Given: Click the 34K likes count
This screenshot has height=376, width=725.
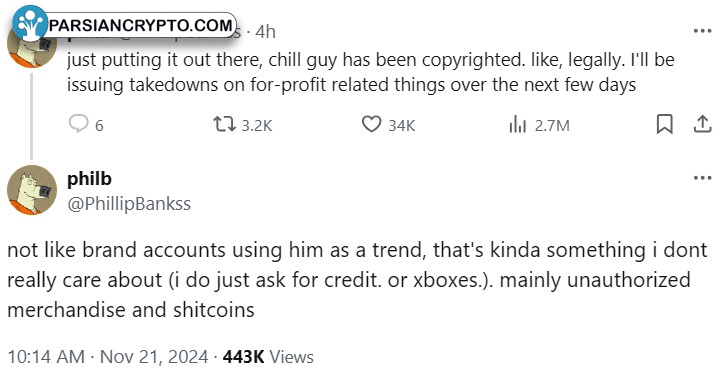Looking at the screenshot, I should [402, 126].
